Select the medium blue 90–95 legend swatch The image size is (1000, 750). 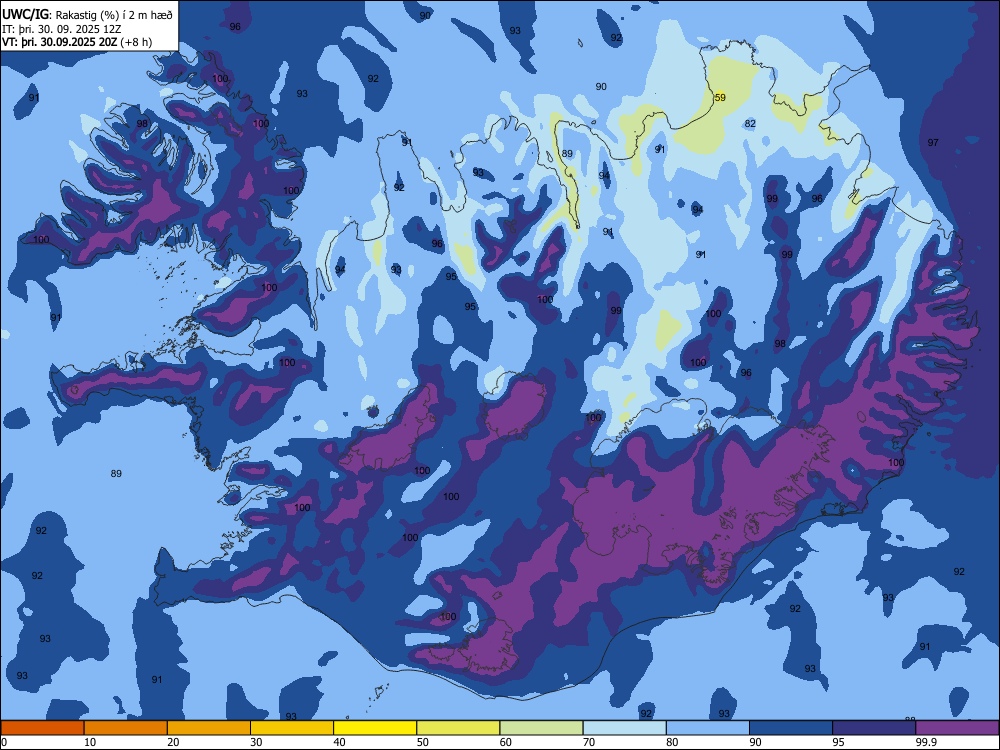(791, 728)
